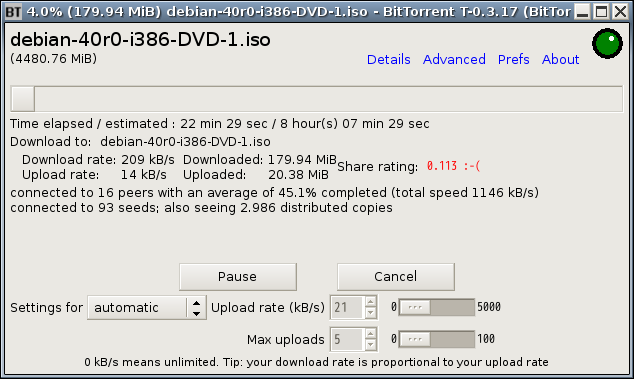Click the file size text (4480.76 MiB)

53,59
